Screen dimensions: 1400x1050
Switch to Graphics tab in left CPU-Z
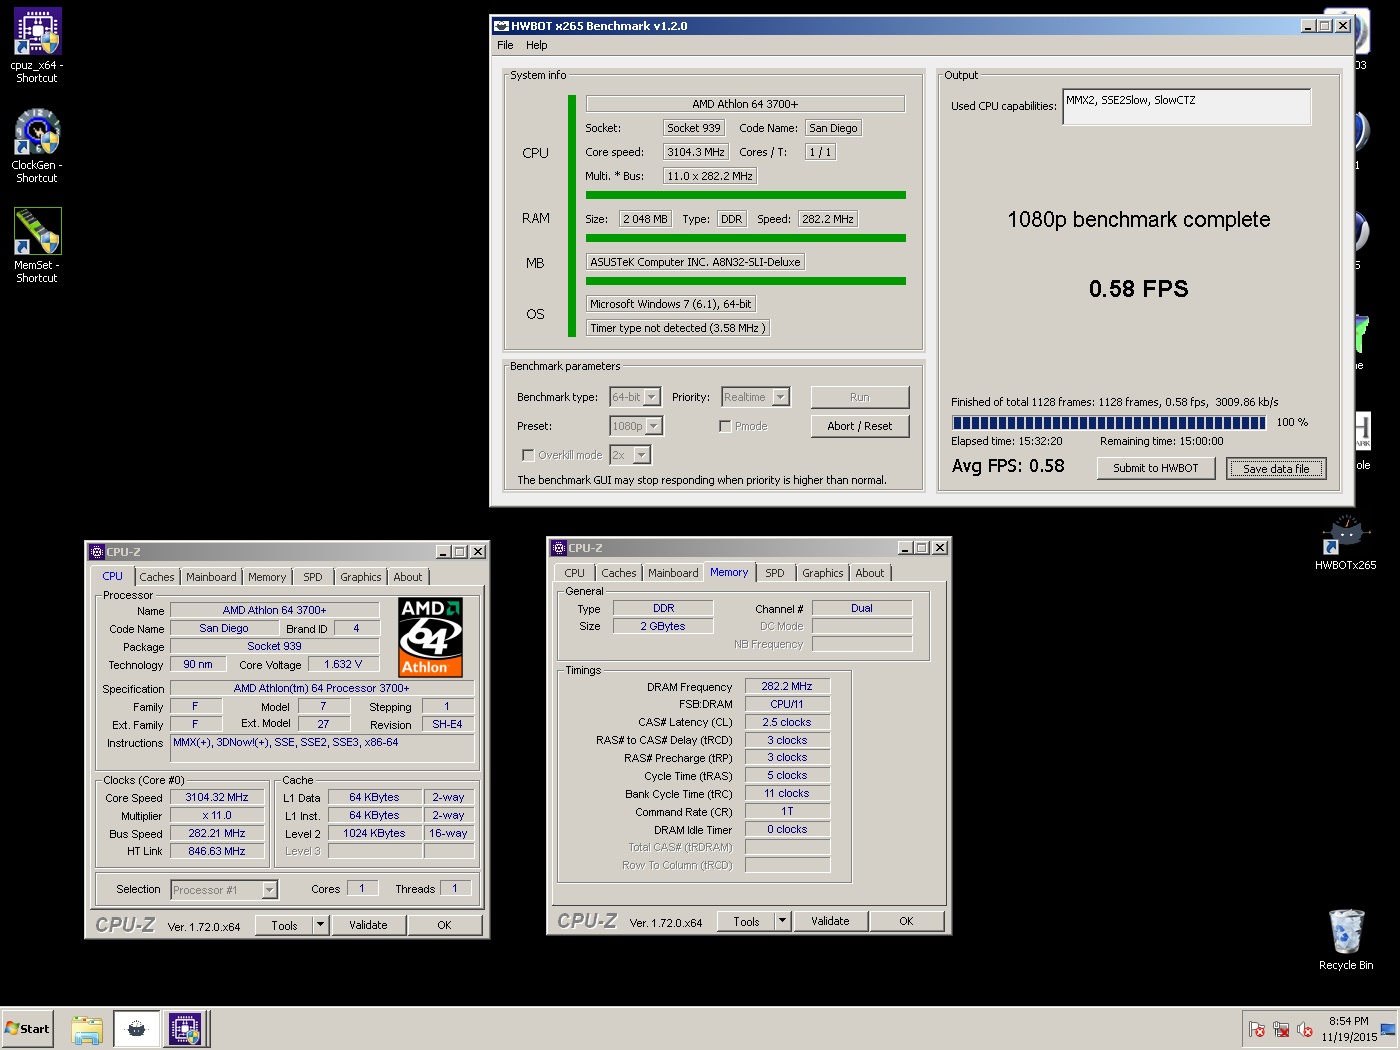pyautogui.click(x=361, y=577)
